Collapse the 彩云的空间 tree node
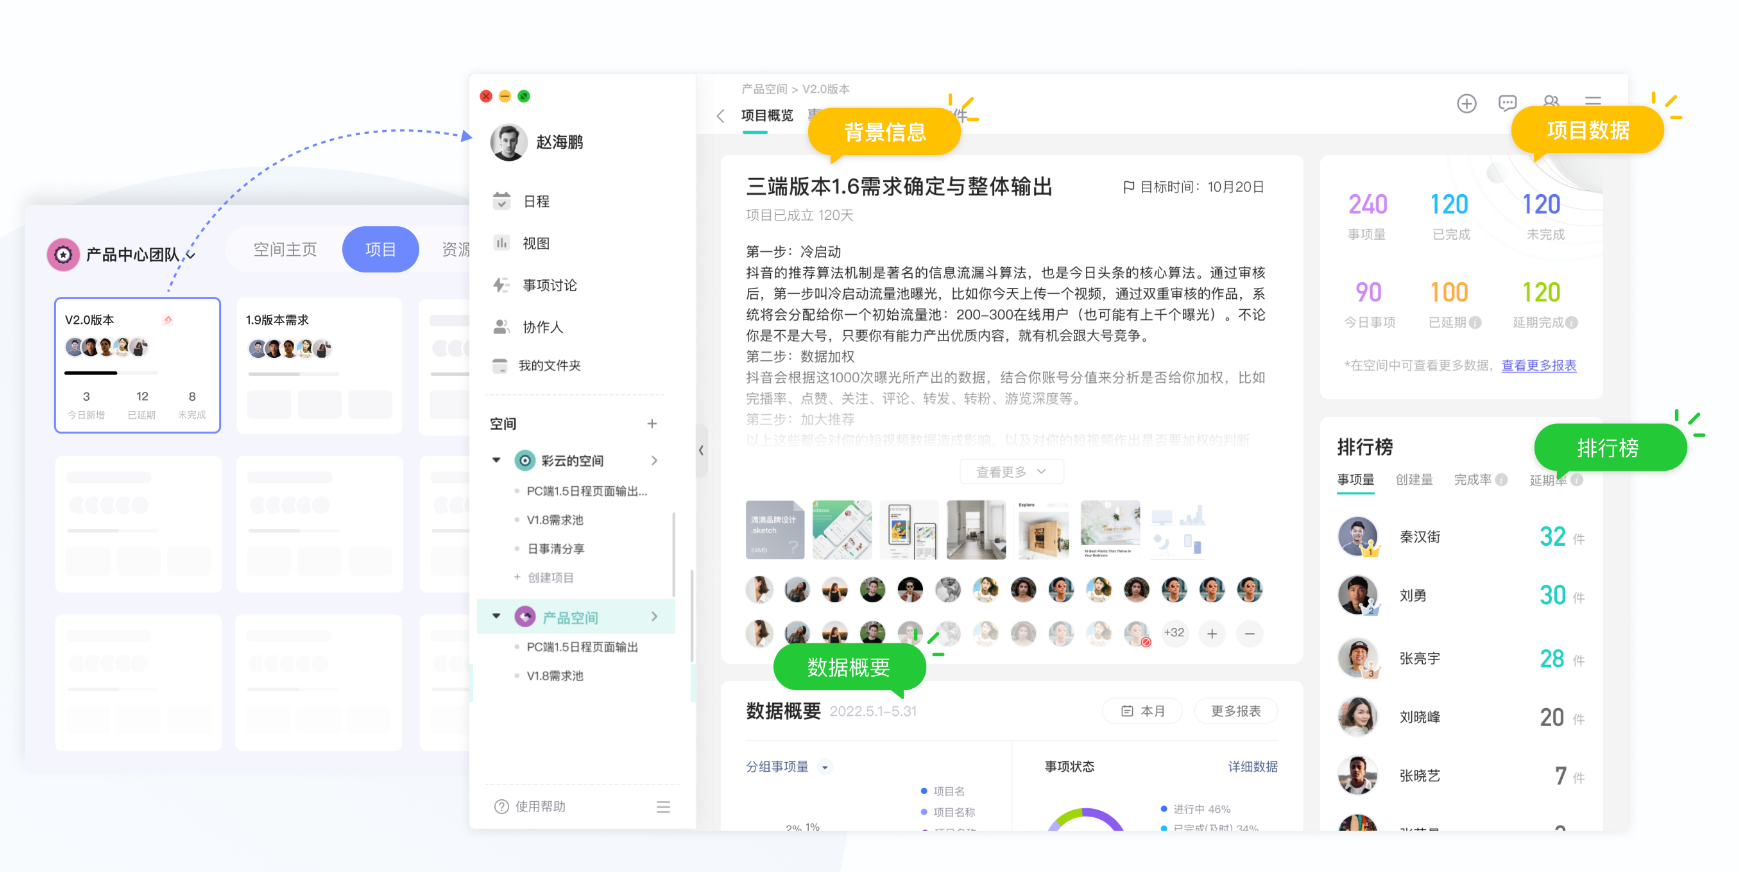 click(x=496, y=461)
